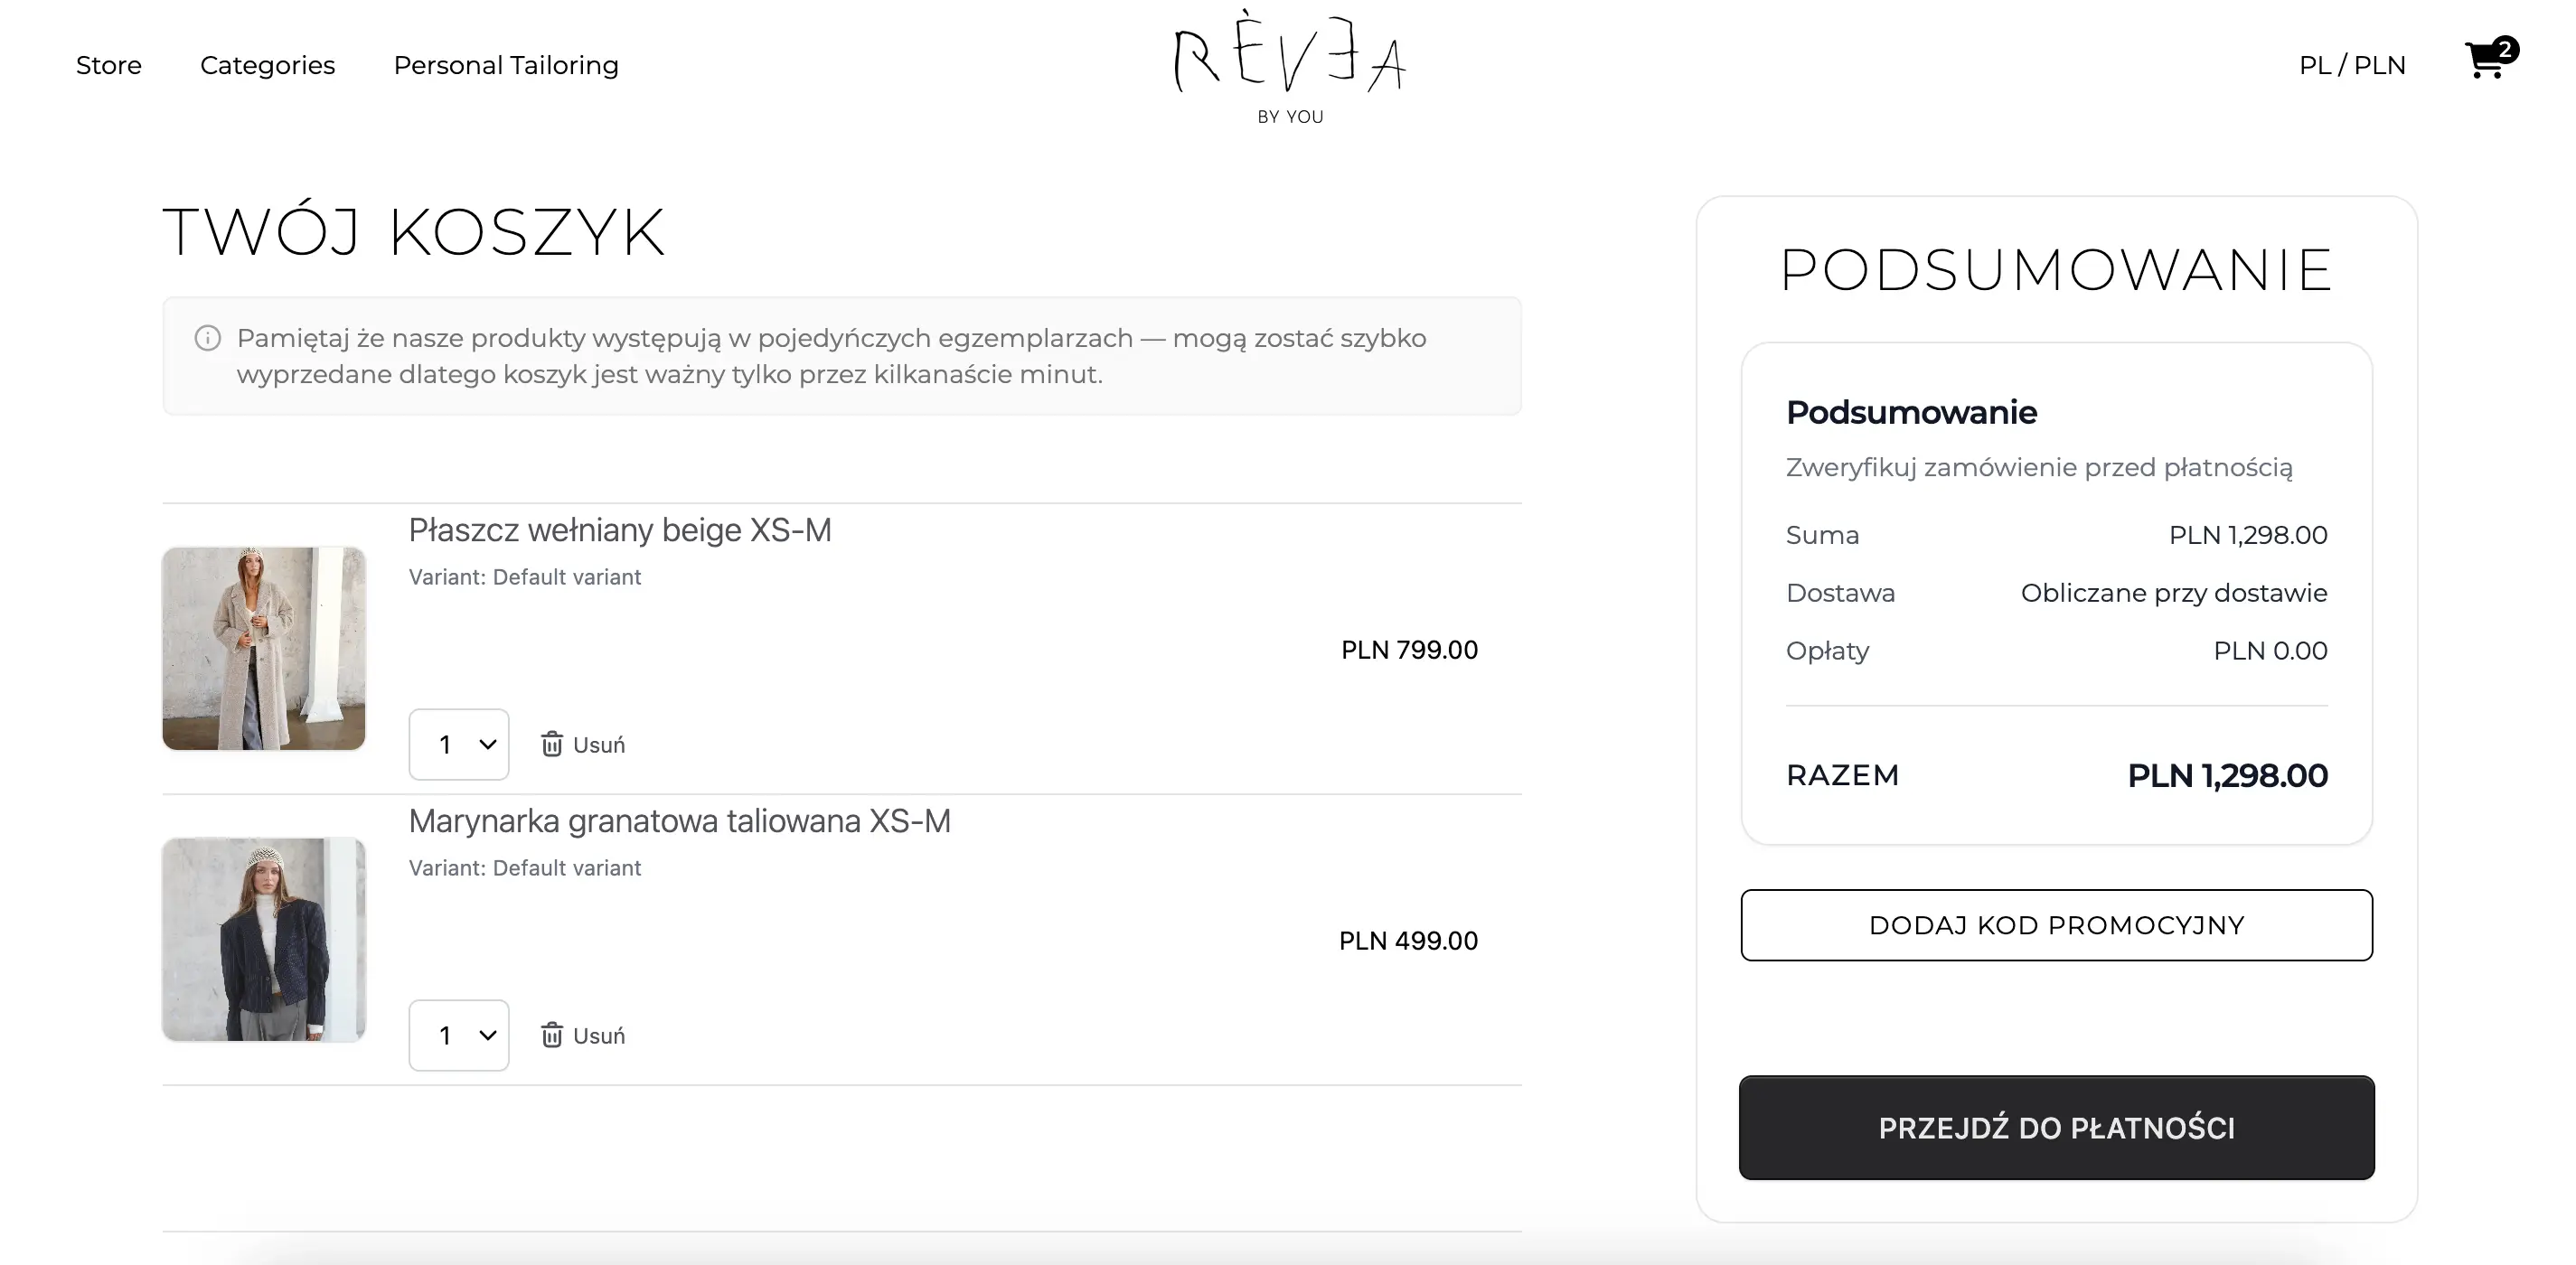This screenshot has width=2576, height=1265.
Task: Click the info icon in notice
Action: 208,338
